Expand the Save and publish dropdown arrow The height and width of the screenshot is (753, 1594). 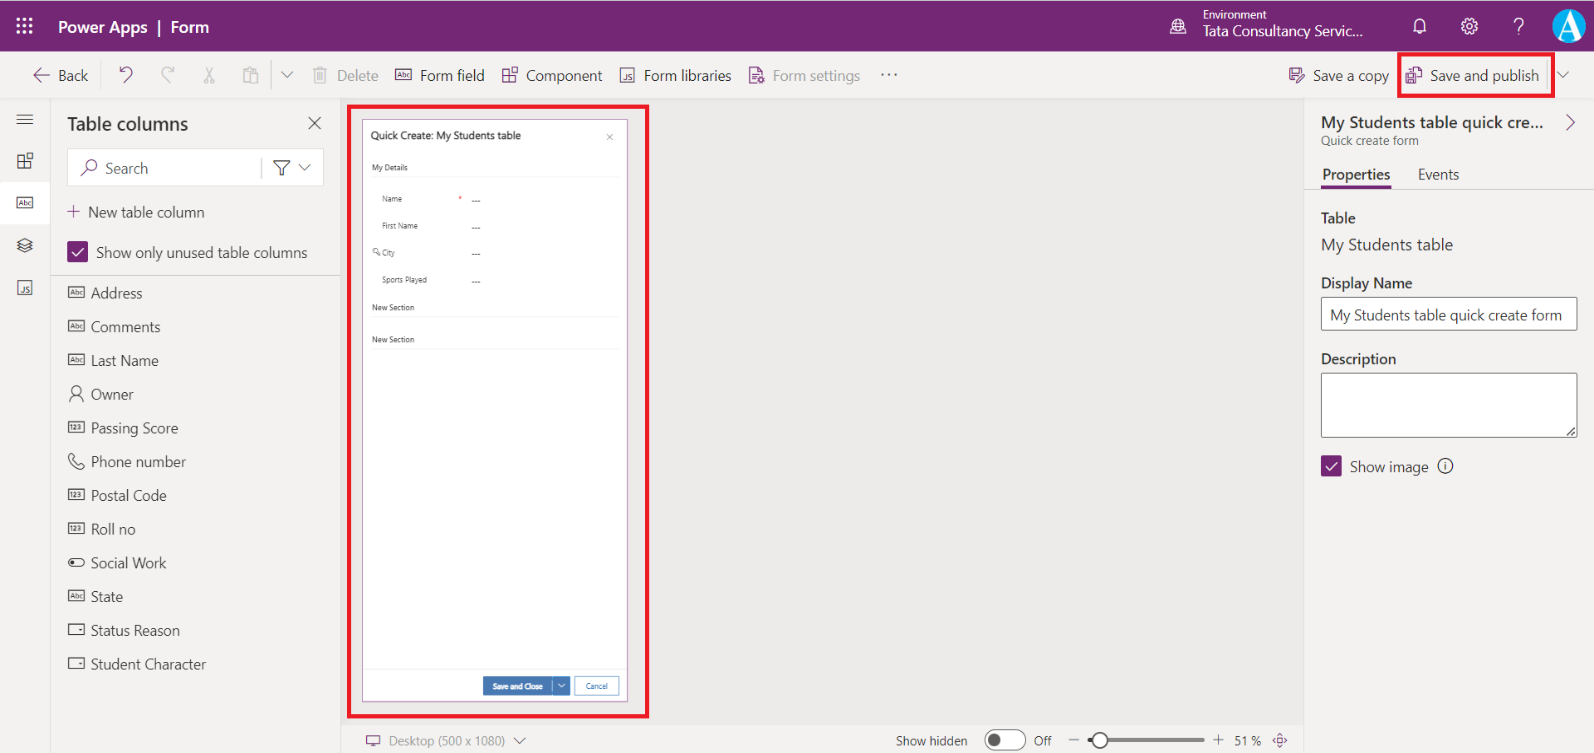click(x=1563, y=75)
